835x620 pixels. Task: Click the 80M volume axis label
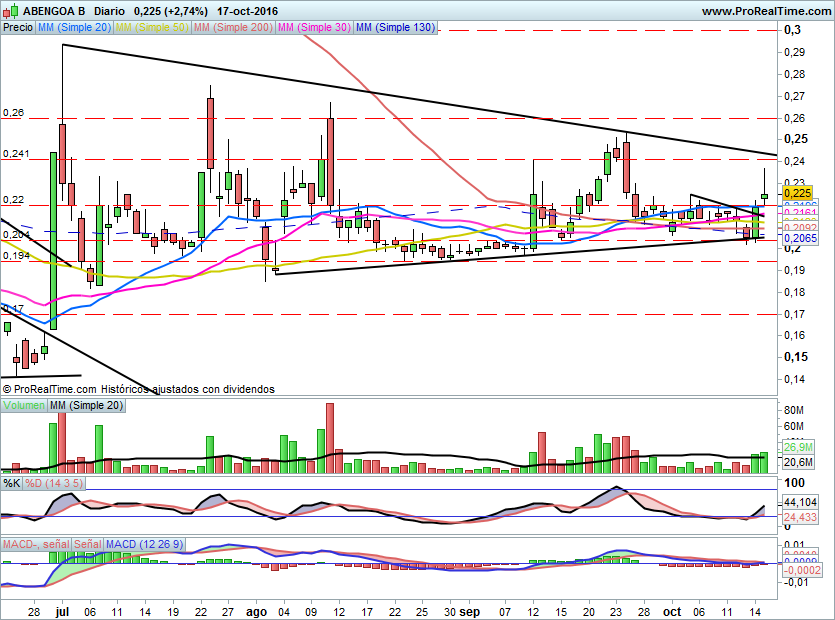pyautogui.click(x=793, y=411)
